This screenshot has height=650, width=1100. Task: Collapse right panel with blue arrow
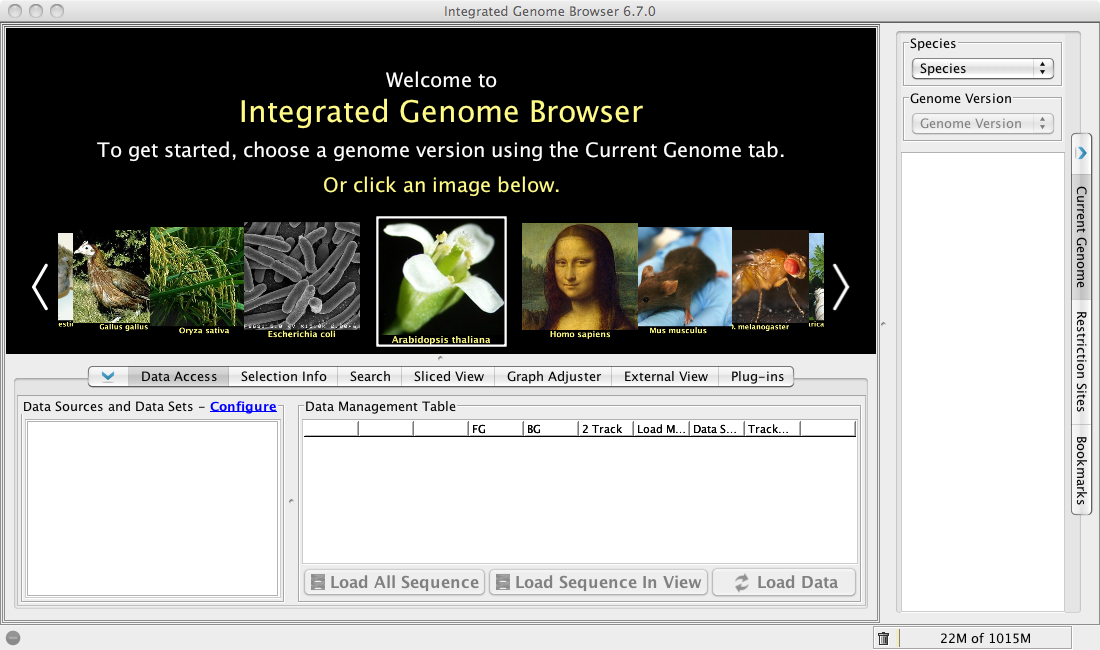click(x=1082, y=152)
